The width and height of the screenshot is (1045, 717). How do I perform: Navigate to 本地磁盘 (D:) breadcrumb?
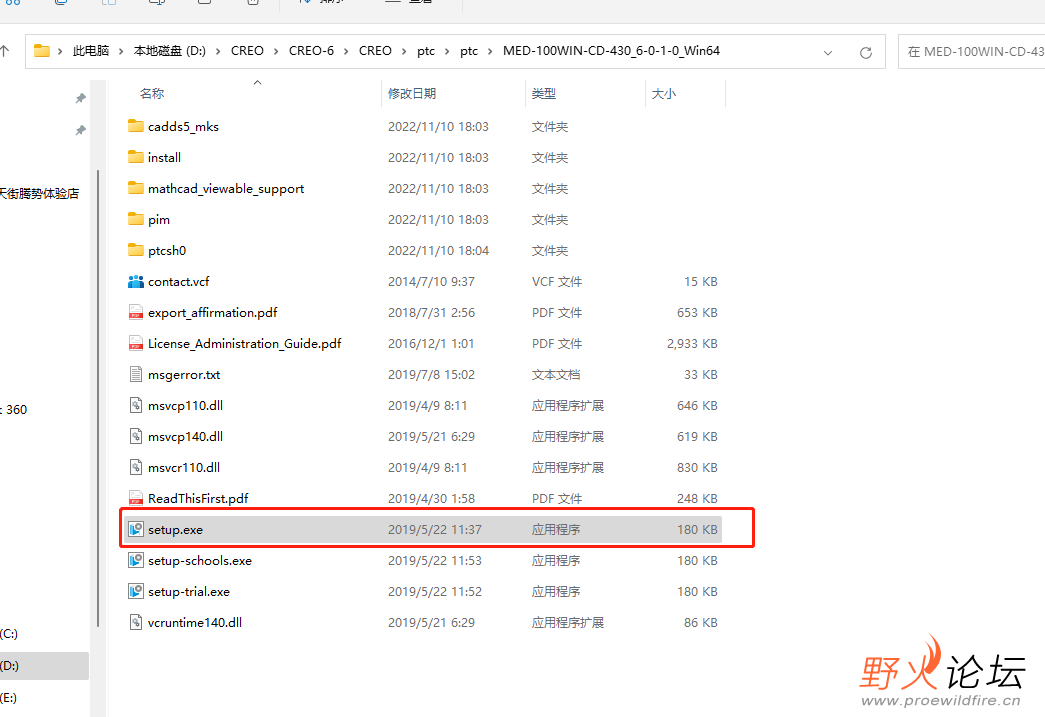point(170,51)
